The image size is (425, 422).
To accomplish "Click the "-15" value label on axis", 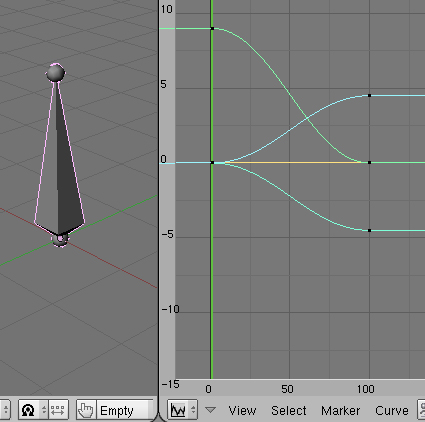I will pos(171,384).
